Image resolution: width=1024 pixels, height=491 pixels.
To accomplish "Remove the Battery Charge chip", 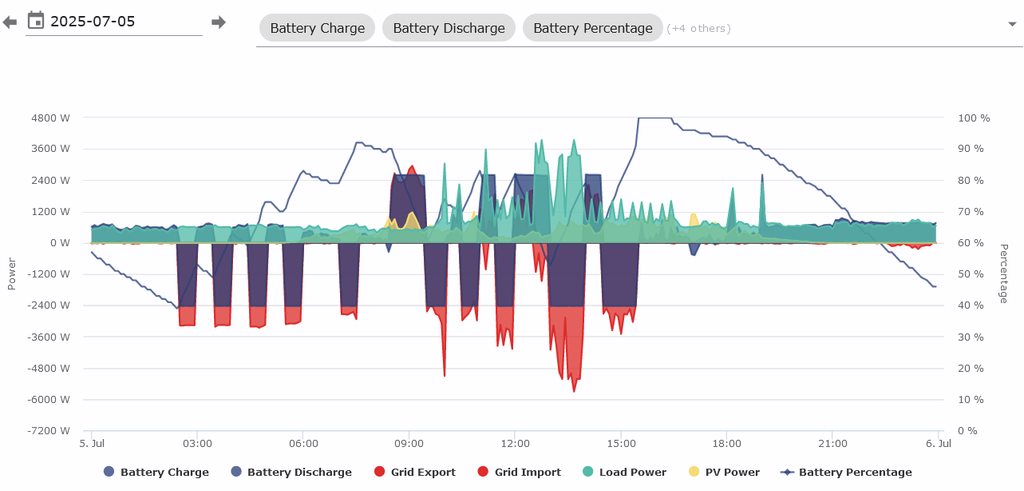I will [x=318, y=28].
